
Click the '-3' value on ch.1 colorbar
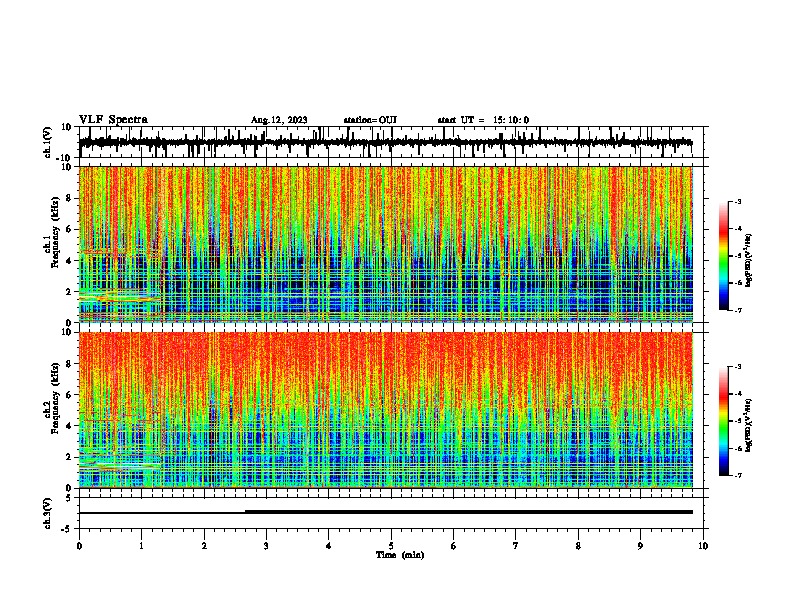pyautogui.click(x=737, y=201)
